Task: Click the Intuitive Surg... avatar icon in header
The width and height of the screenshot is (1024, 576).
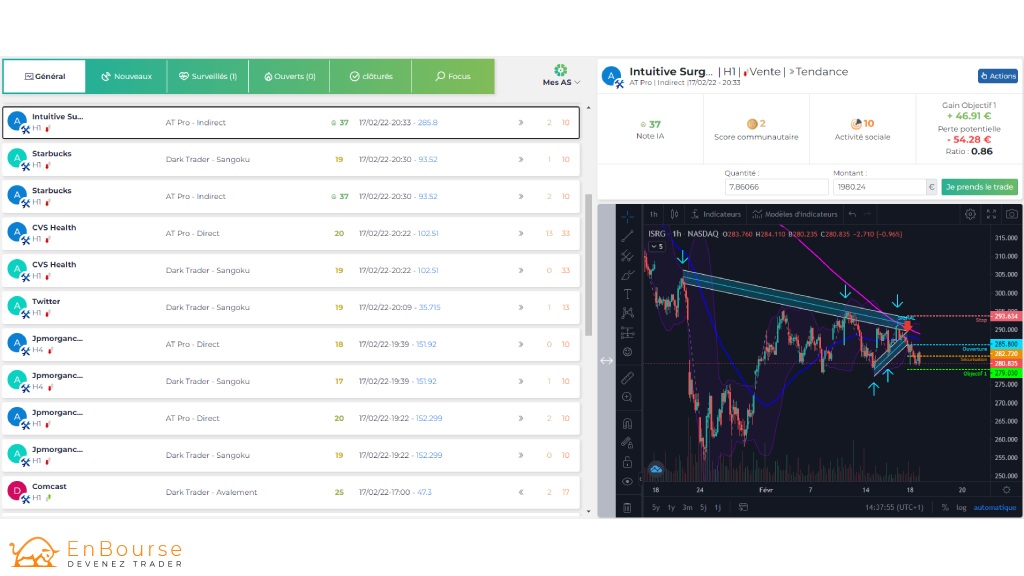Action: click(611, 76)
